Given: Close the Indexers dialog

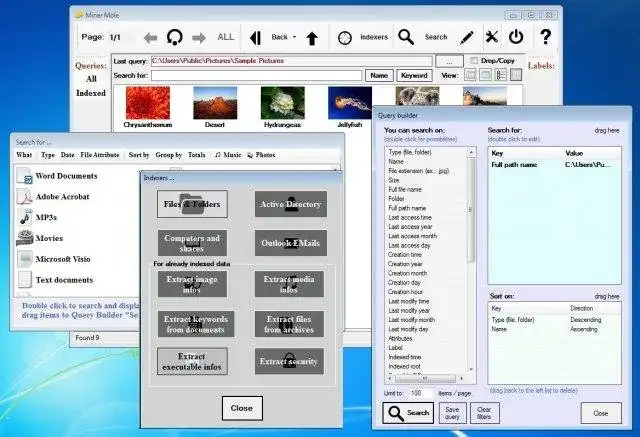Looking at the screenshot, I should (x=242, y=408).
